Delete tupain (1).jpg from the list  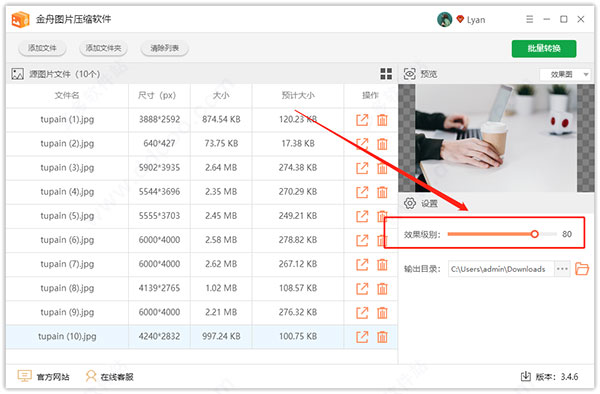(382, 120)
